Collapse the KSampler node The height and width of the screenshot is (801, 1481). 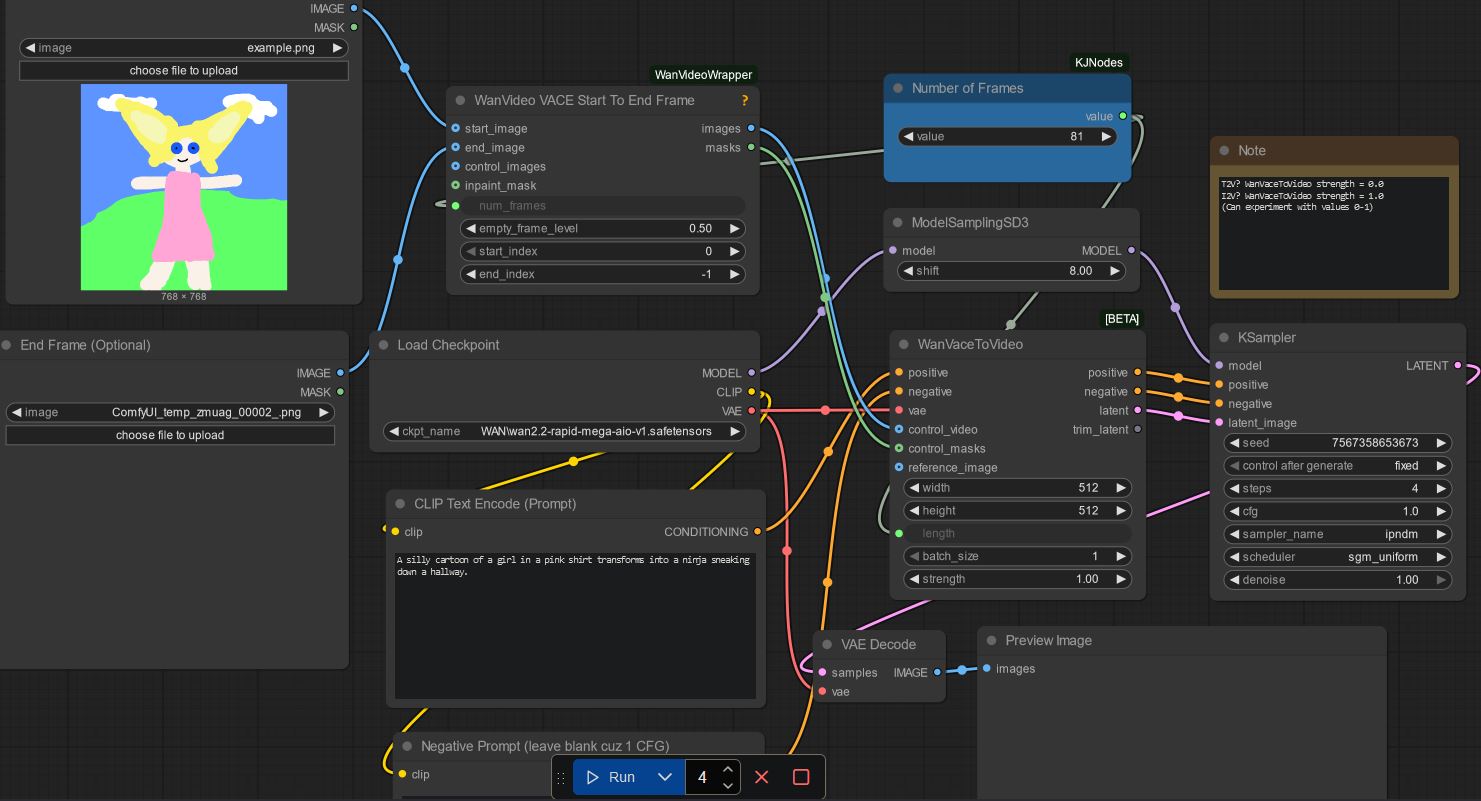point(1224,337)
